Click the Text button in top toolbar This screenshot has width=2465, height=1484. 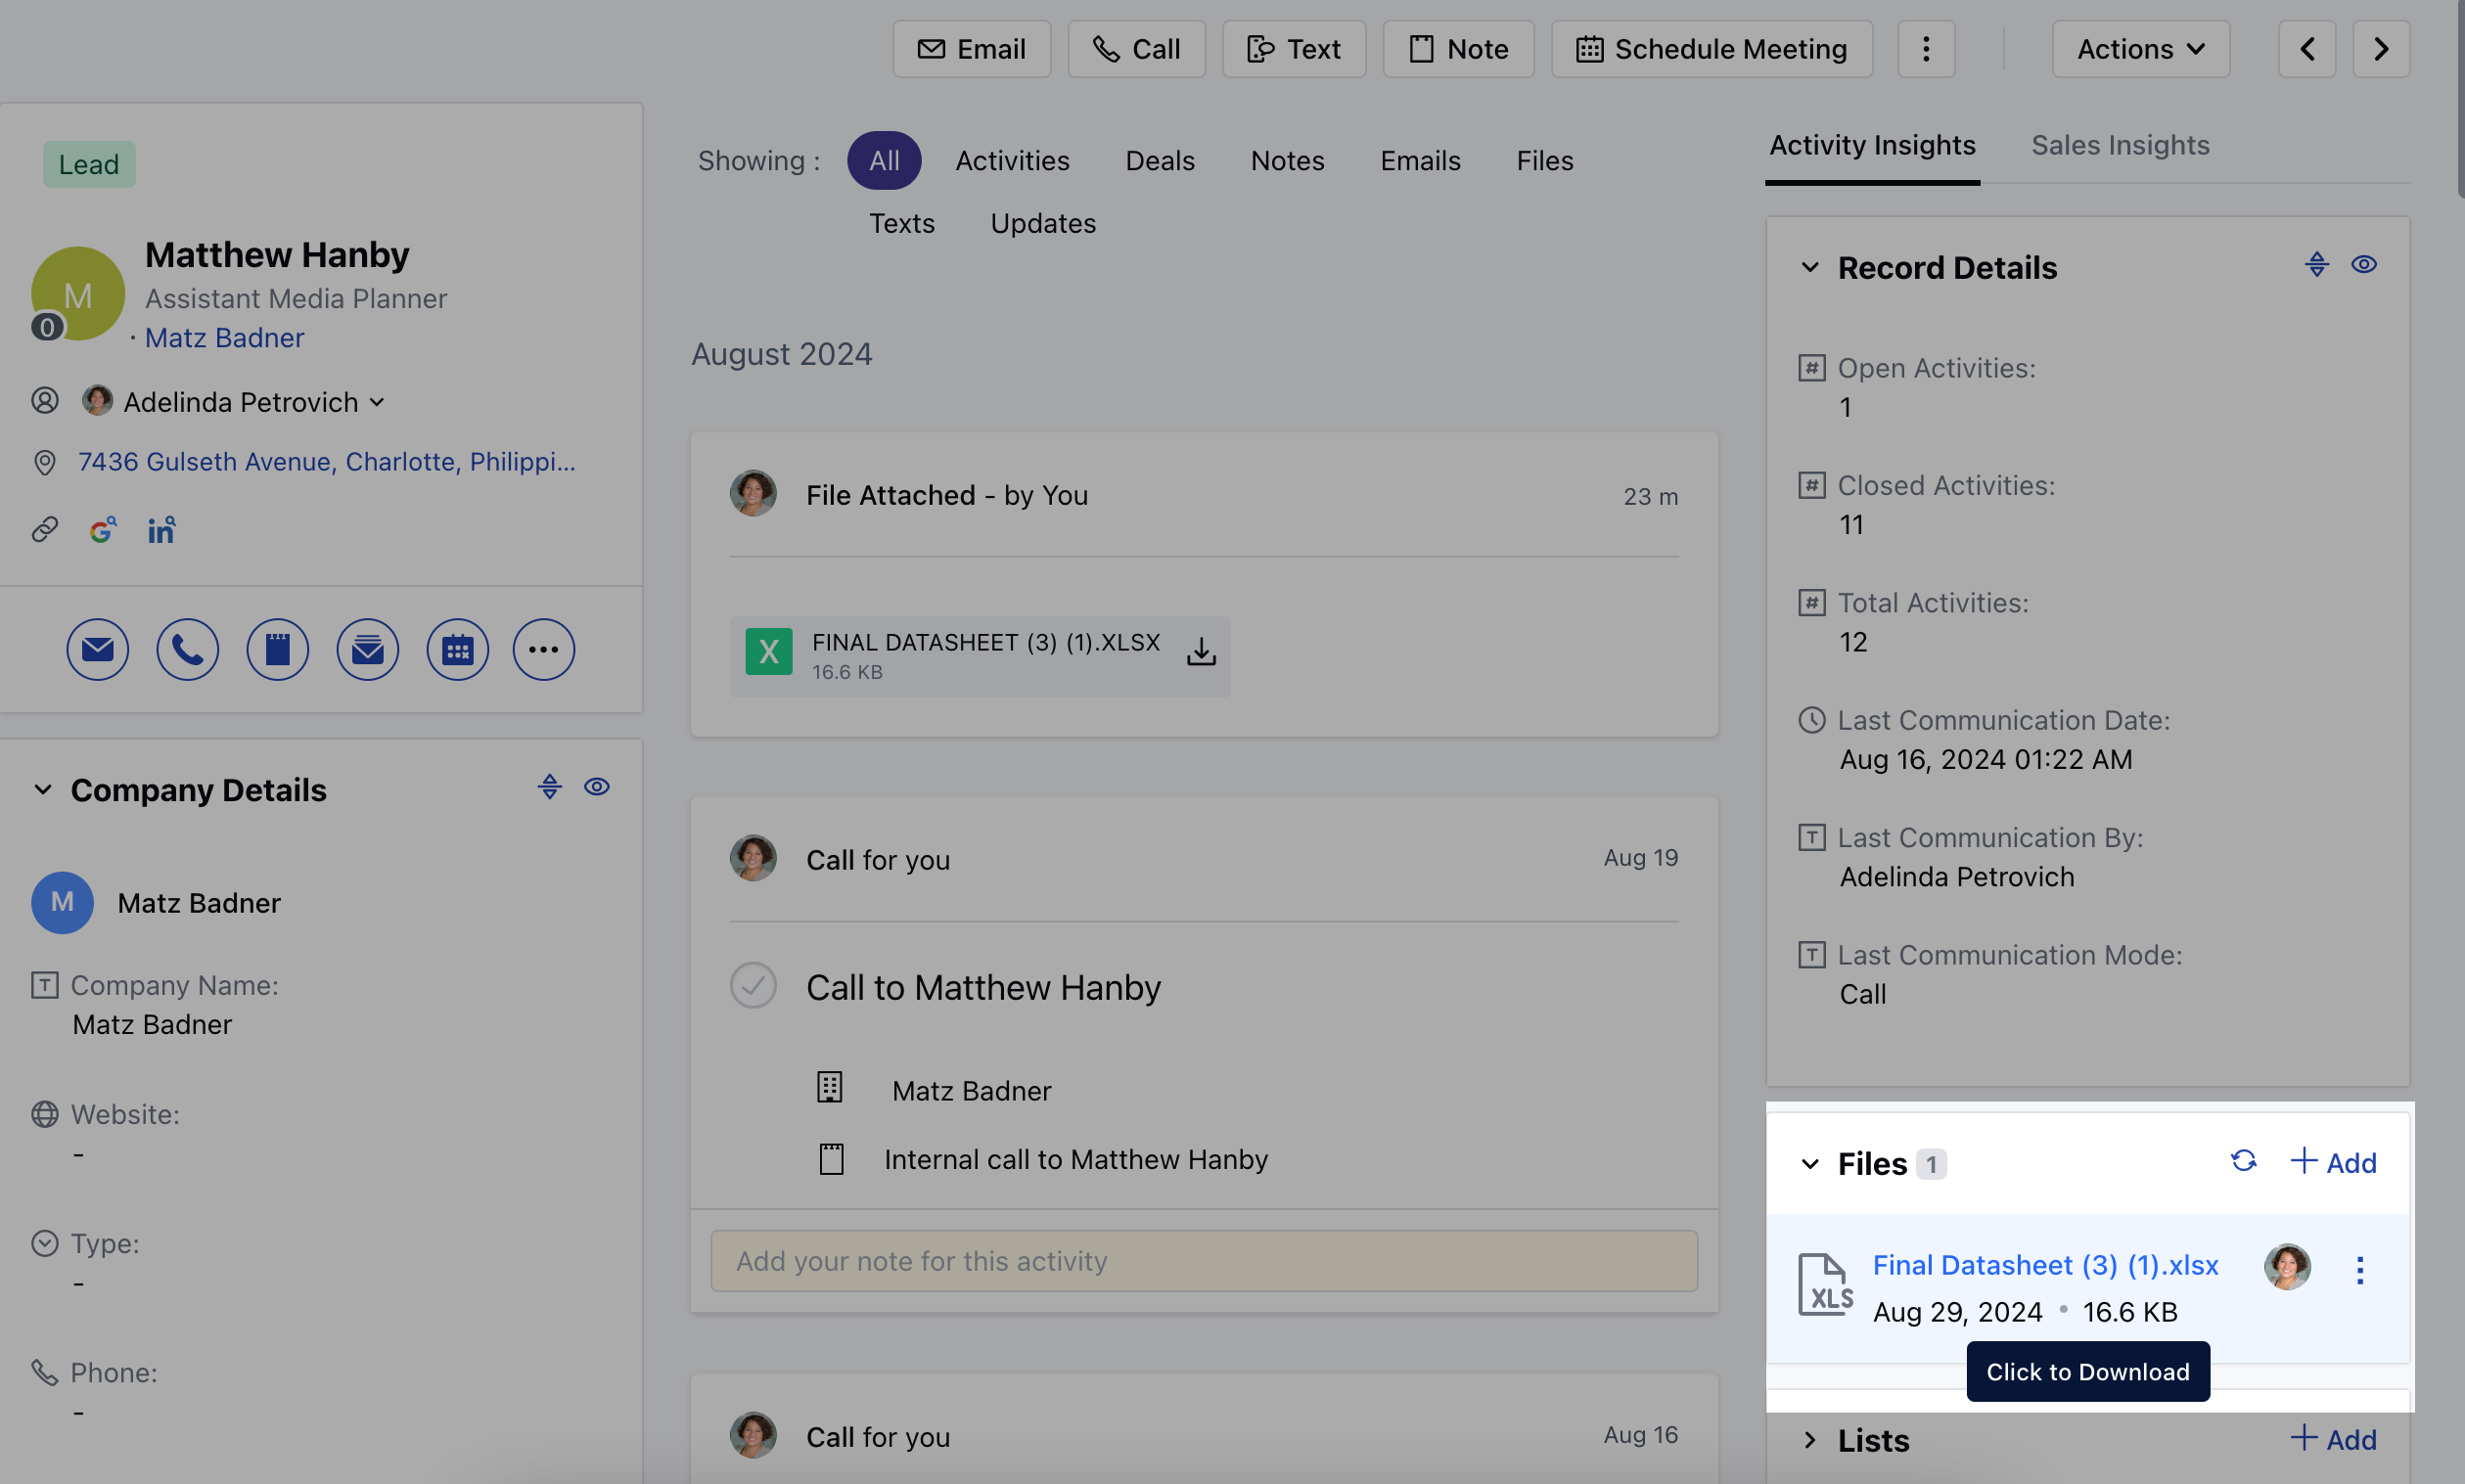tap(1293, 49)
